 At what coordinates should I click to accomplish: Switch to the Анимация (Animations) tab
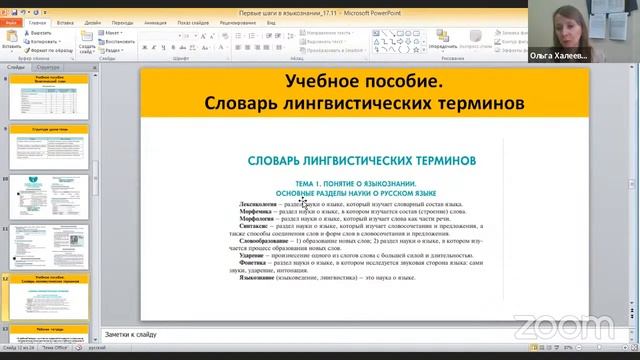coord(155,23)
